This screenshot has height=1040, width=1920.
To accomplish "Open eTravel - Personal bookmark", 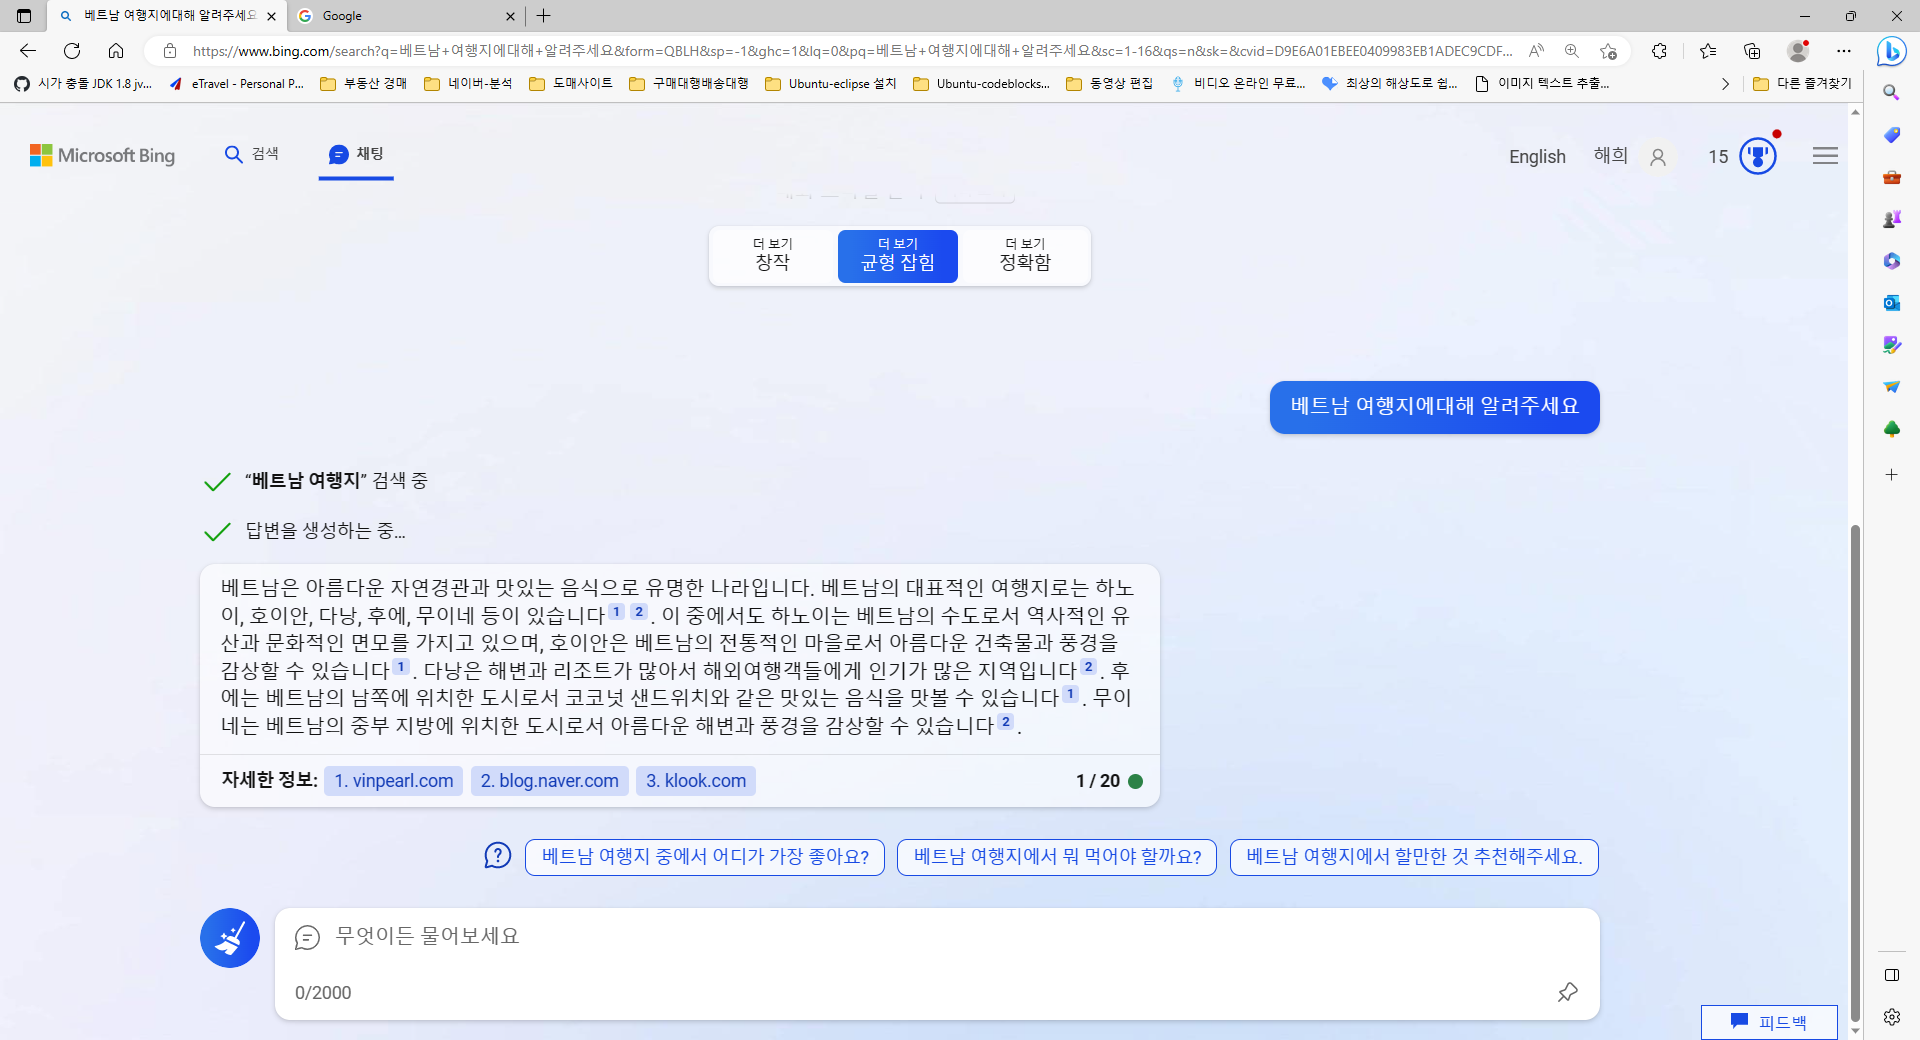I will point(237,84).
